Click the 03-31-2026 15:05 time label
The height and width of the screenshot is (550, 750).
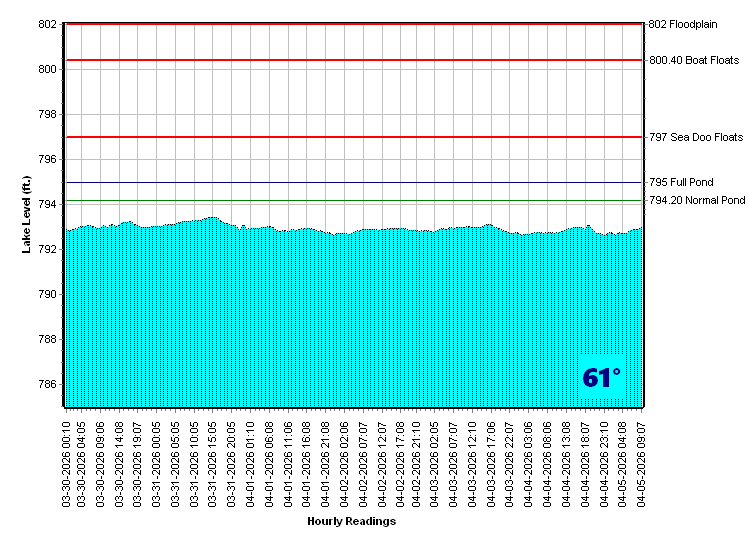pyautogui.click(x=215, y=461)
